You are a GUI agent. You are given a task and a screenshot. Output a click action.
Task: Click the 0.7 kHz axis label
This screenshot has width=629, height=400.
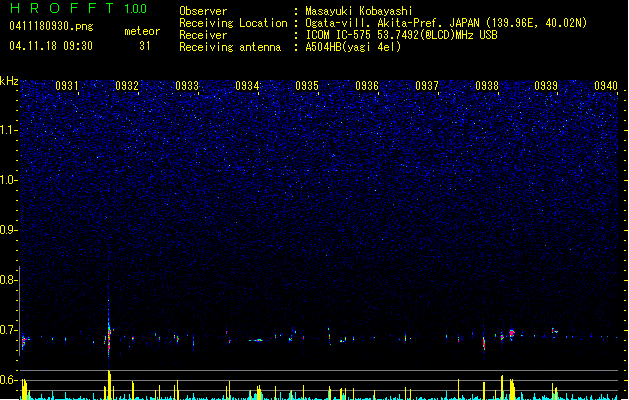click(x=9, y=330)
